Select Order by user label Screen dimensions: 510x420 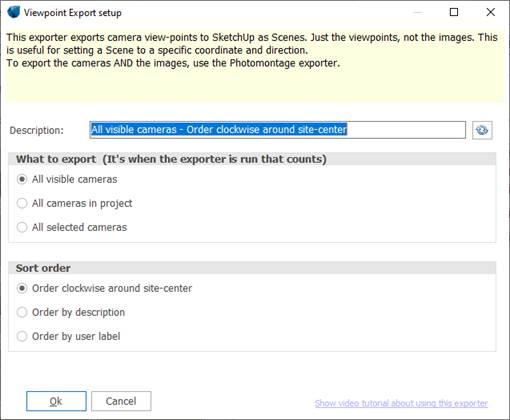pyautogui.click(x=68, y=336)
